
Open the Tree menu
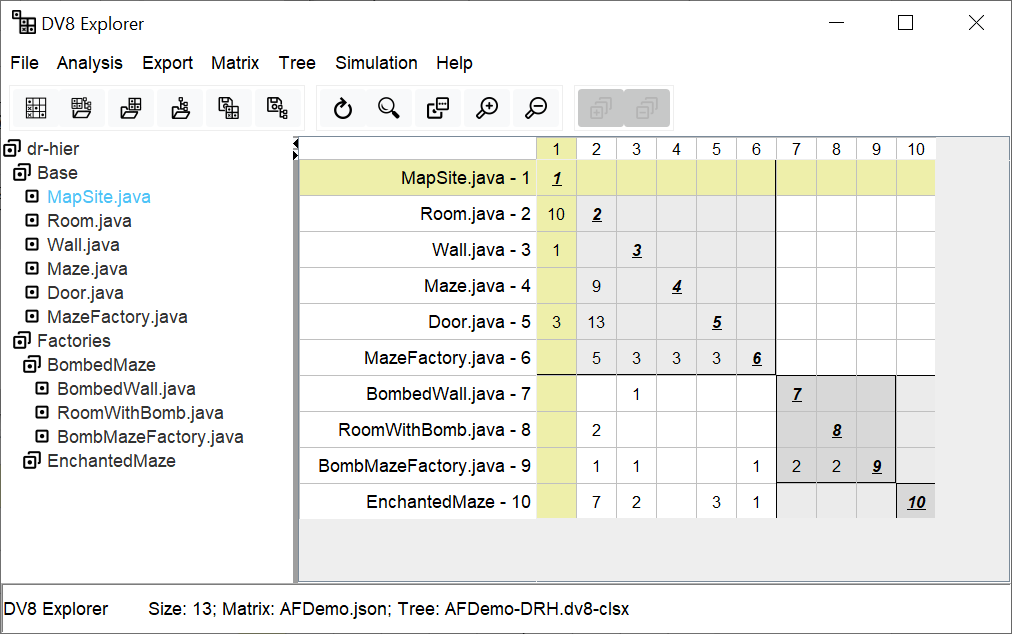pyautogui.click(x=297, y=63)
